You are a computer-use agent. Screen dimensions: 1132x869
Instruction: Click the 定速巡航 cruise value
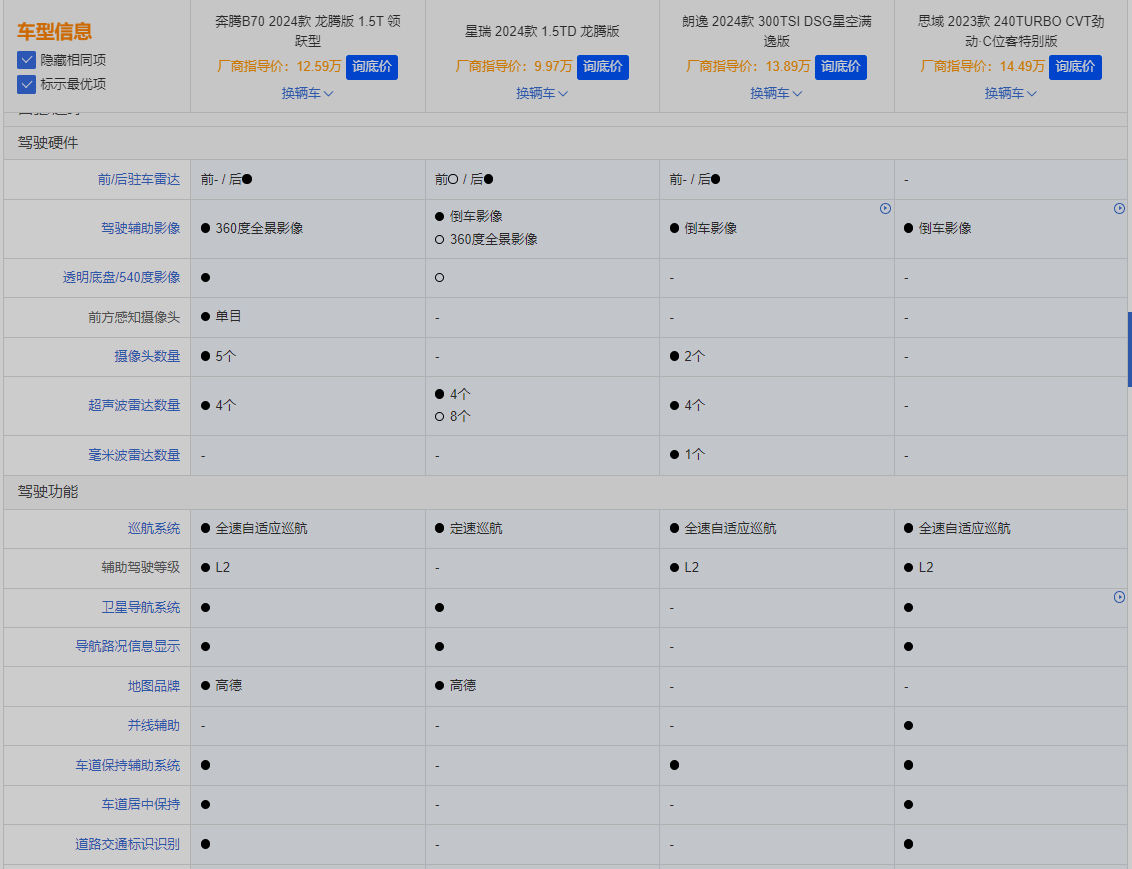476,528
